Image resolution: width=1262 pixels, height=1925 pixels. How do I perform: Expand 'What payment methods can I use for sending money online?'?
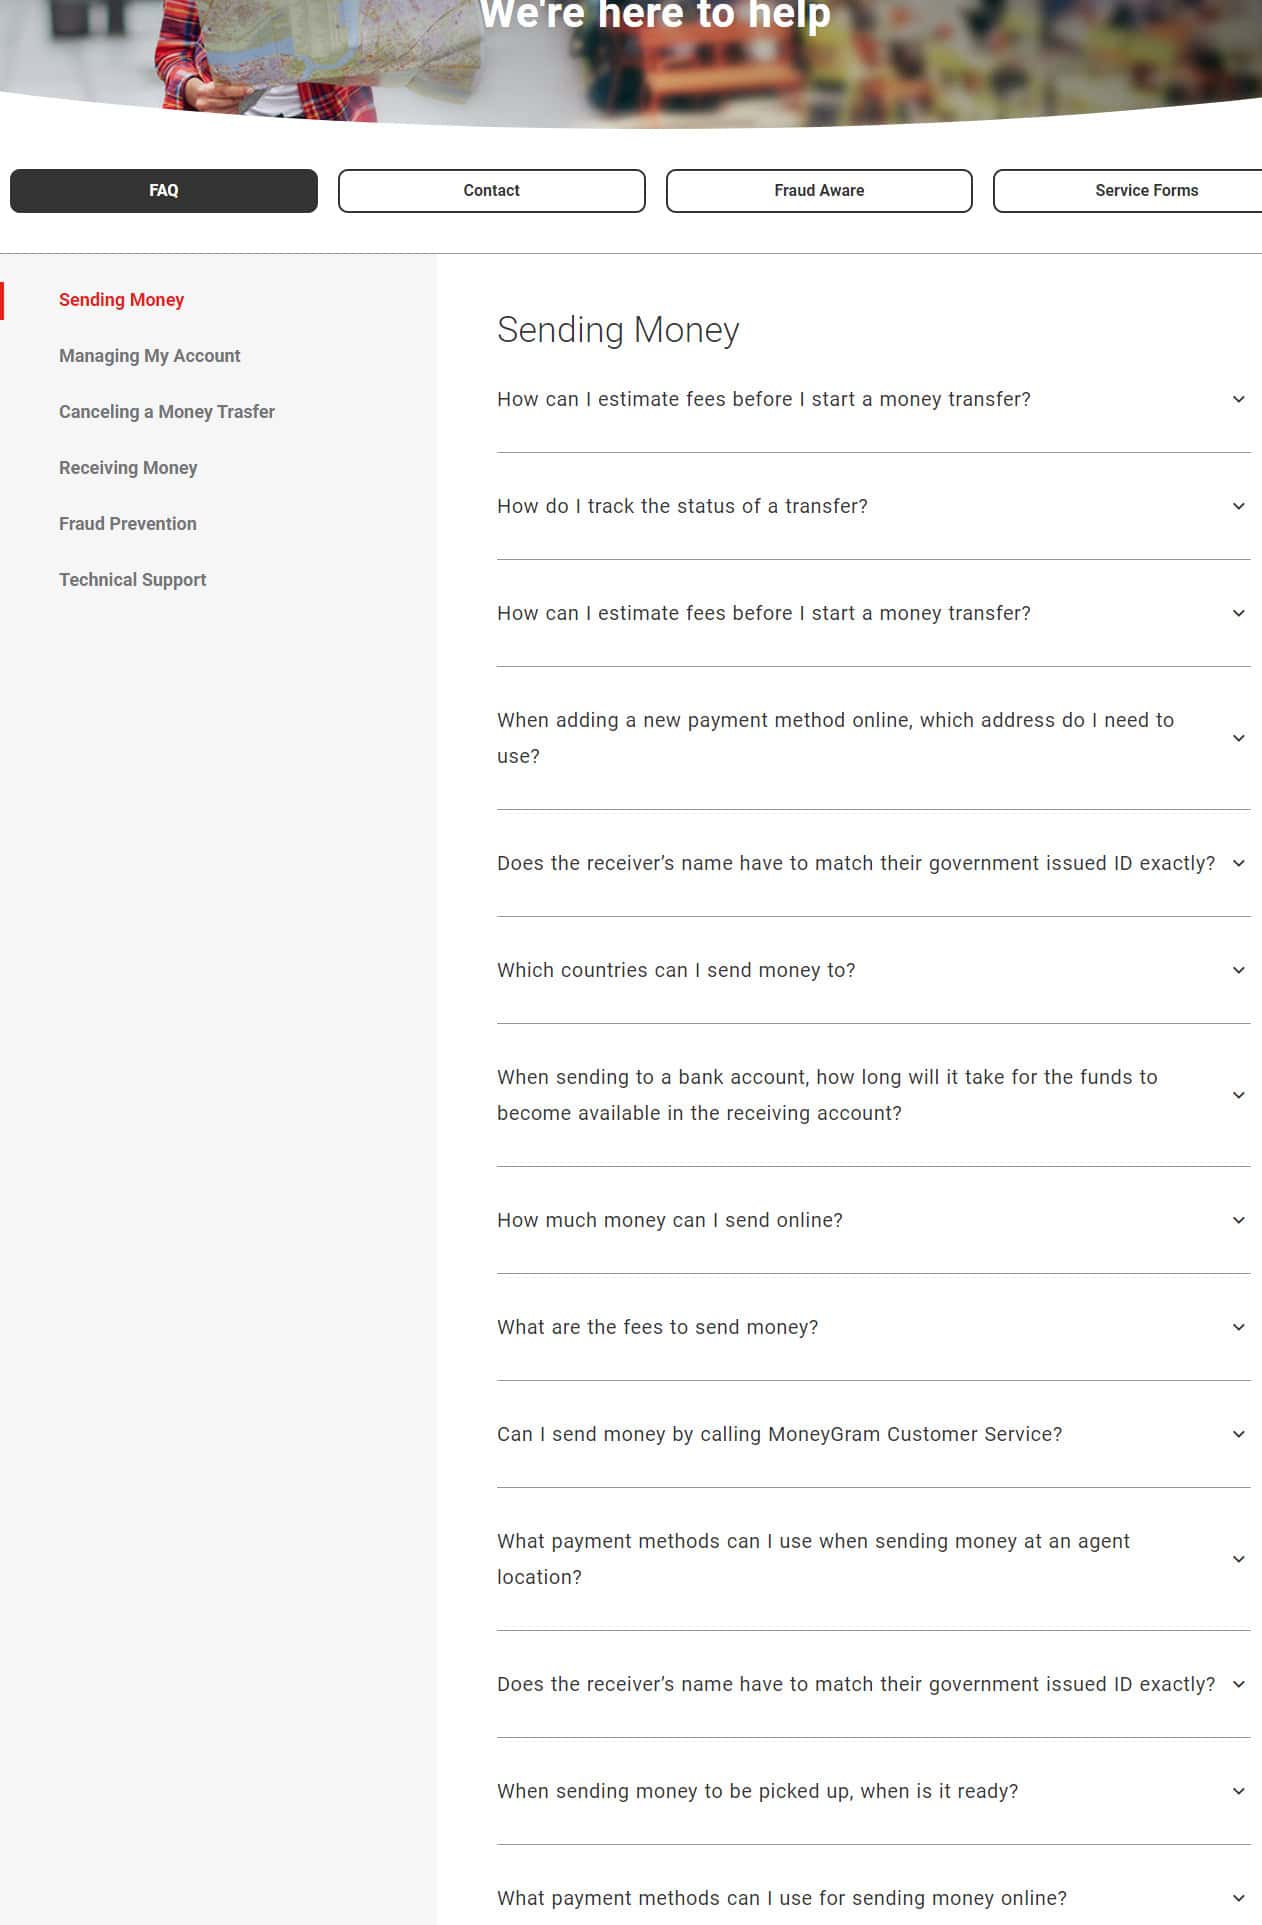(782, 1898)
